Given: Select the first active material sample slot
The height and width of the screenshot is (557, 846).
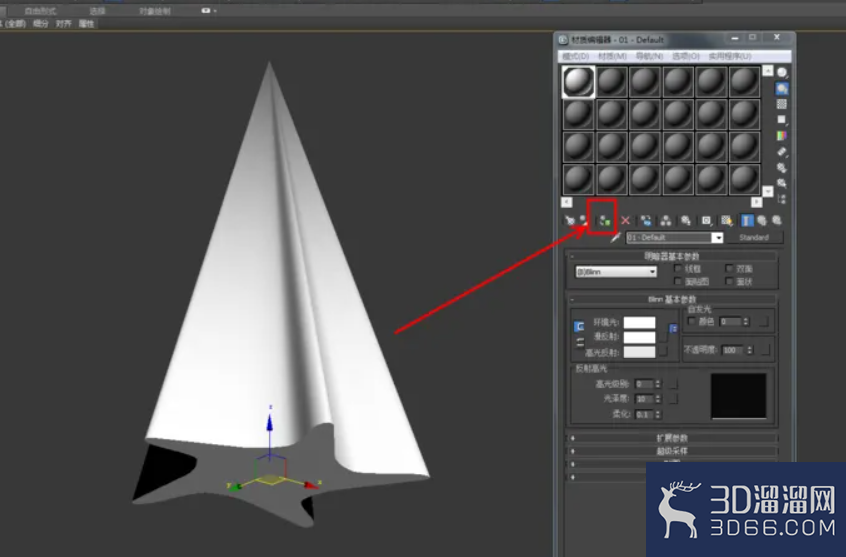Looking at the screenshot, I should click(578, 81).
